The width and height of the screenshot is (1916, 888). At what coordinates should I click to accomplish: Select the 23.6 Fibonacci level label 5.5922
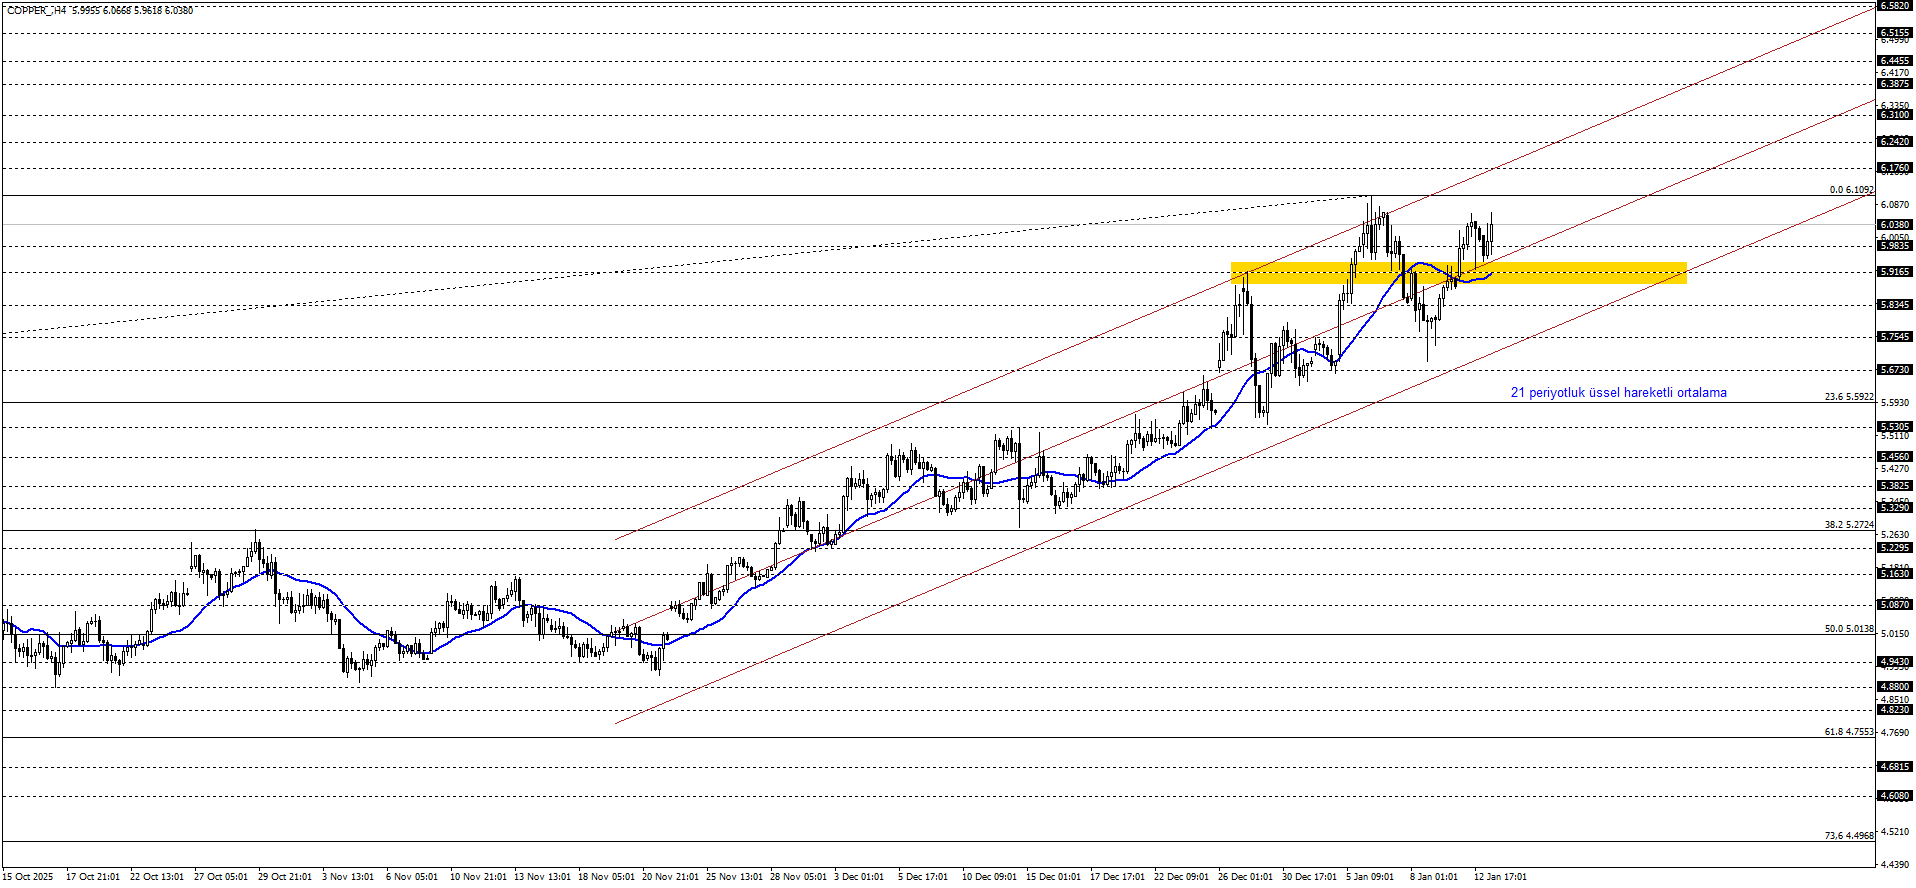click(x=1848, y=397)
